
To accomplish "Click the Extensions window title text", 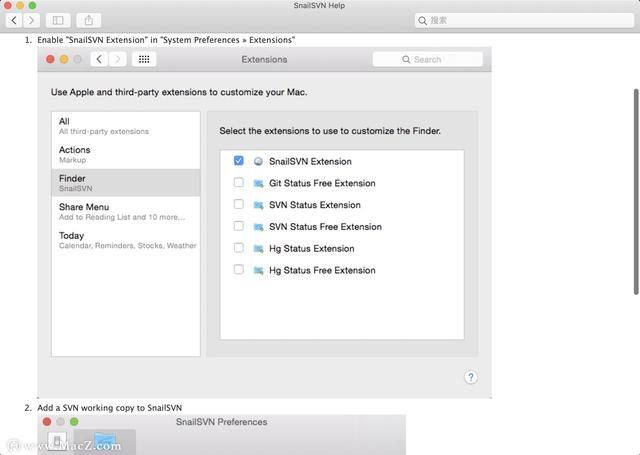I will 264,60.
